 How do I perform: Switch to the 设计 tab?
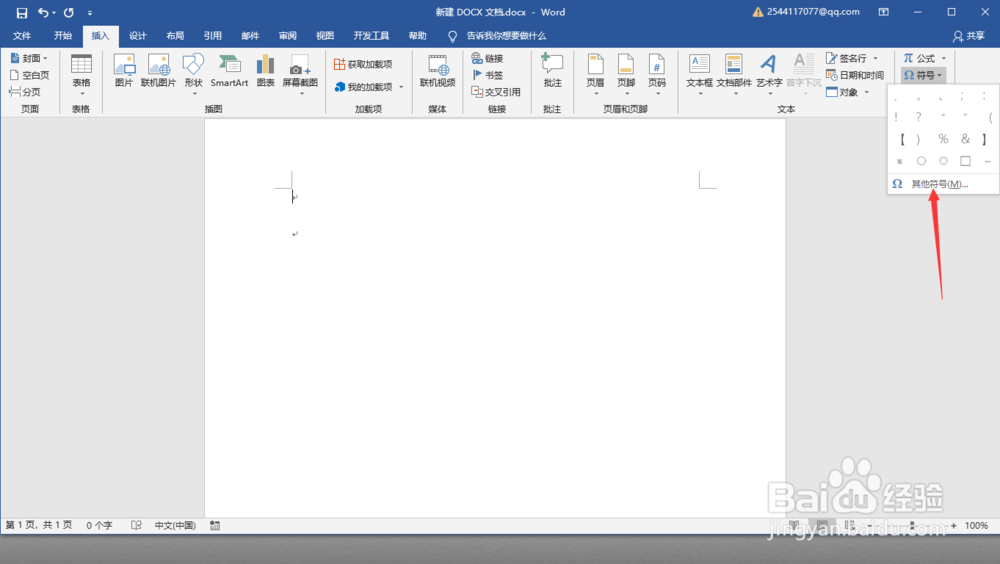pos(138,36)
